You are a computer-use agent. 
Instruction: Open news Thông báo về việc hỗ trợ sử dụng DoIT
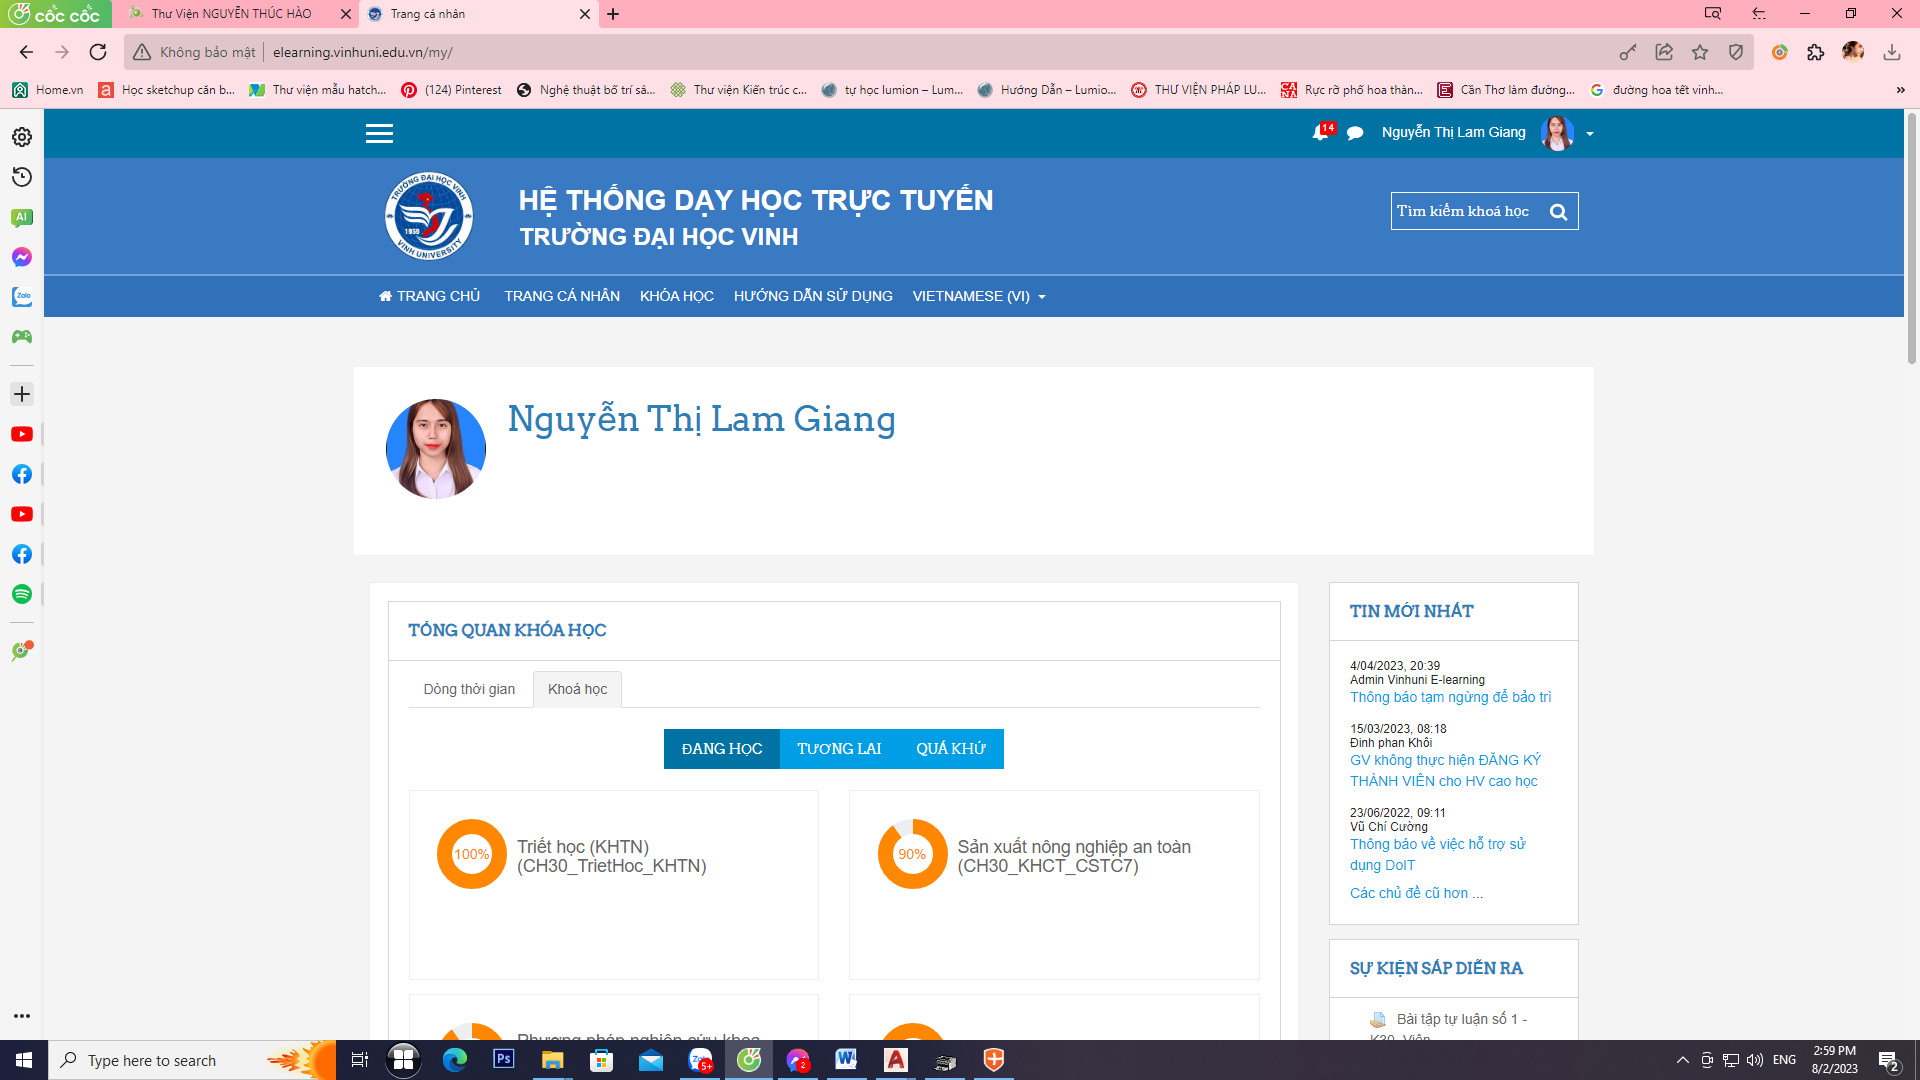pos(1437,855)
